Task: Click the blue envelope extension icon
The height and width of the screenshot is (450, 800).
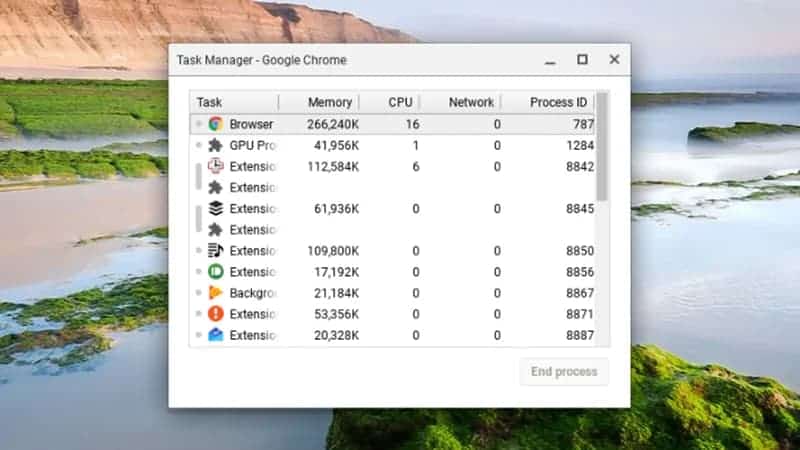Action: (215, 335)
